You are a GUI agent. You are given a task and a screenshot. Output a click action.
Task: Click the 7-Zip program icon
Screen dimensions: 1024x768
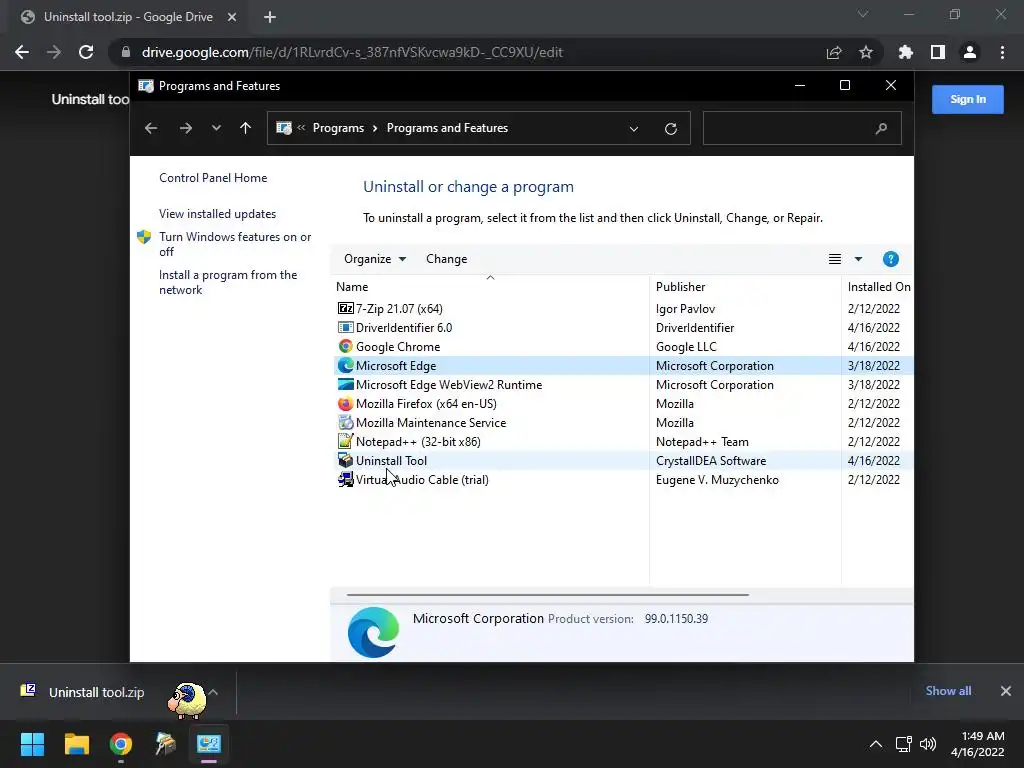coord(345,308)
